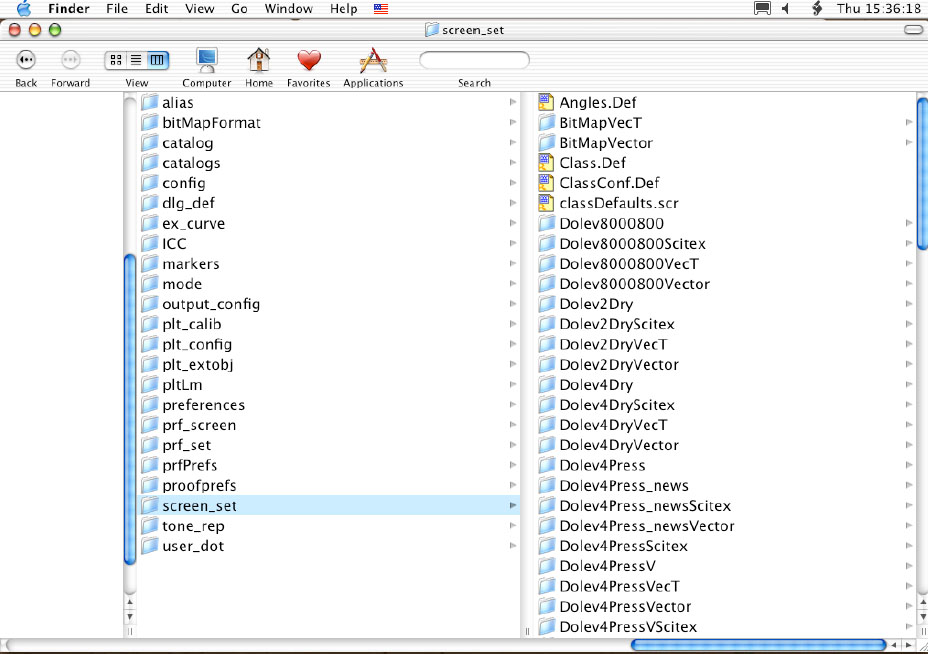Viewport: 928px width, 654px height.
Task: Select the user_dot folder icon
Action: click(x=150, y=546)
